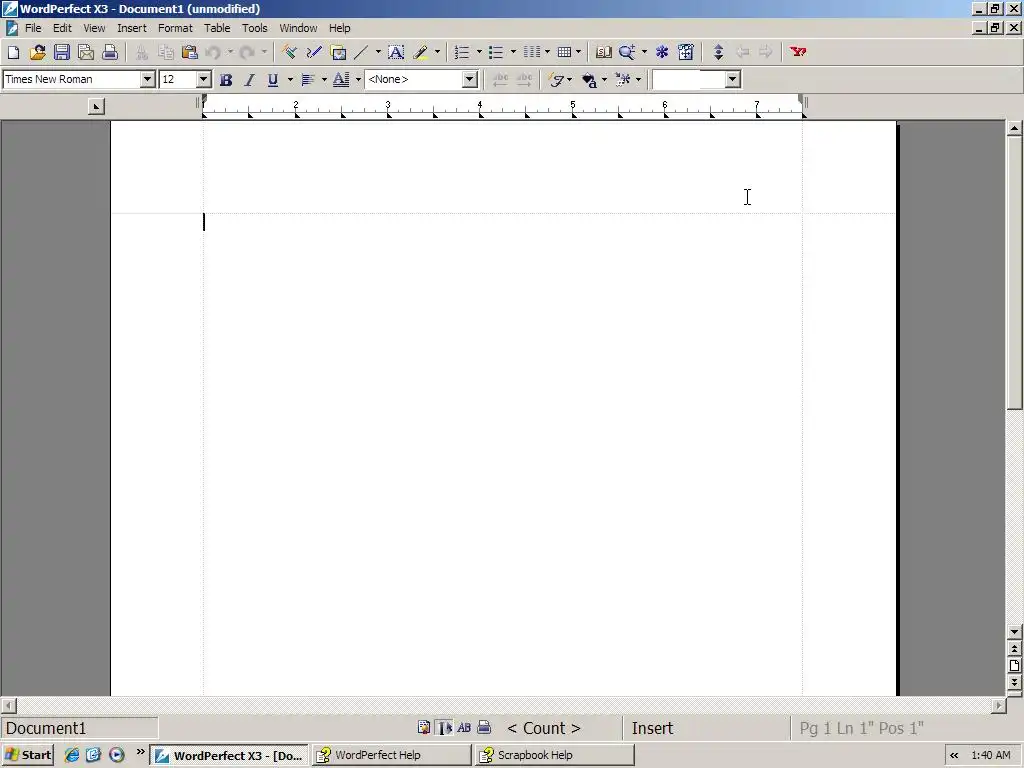Switch to WordPerfect Help taskbar window
Viewport: 1024px width, 768px height.
[x=392, y=755]
